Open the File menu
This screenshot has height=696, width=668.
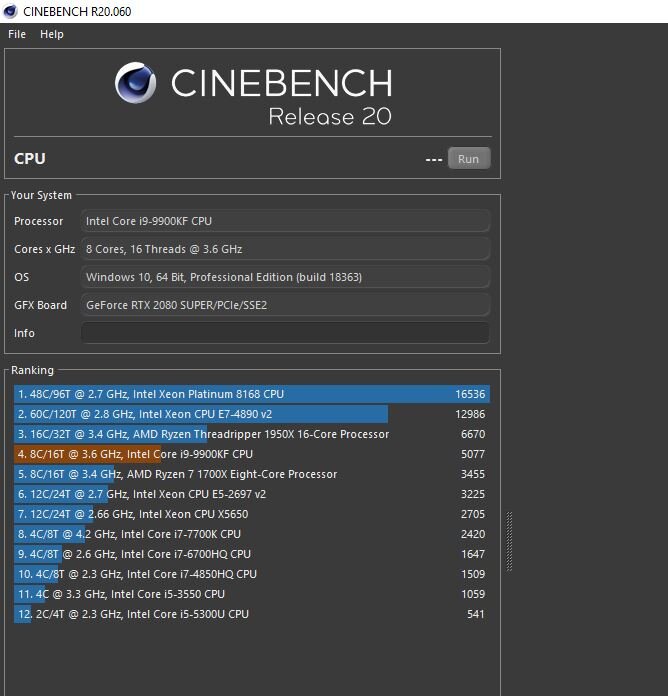pos(17,34)
